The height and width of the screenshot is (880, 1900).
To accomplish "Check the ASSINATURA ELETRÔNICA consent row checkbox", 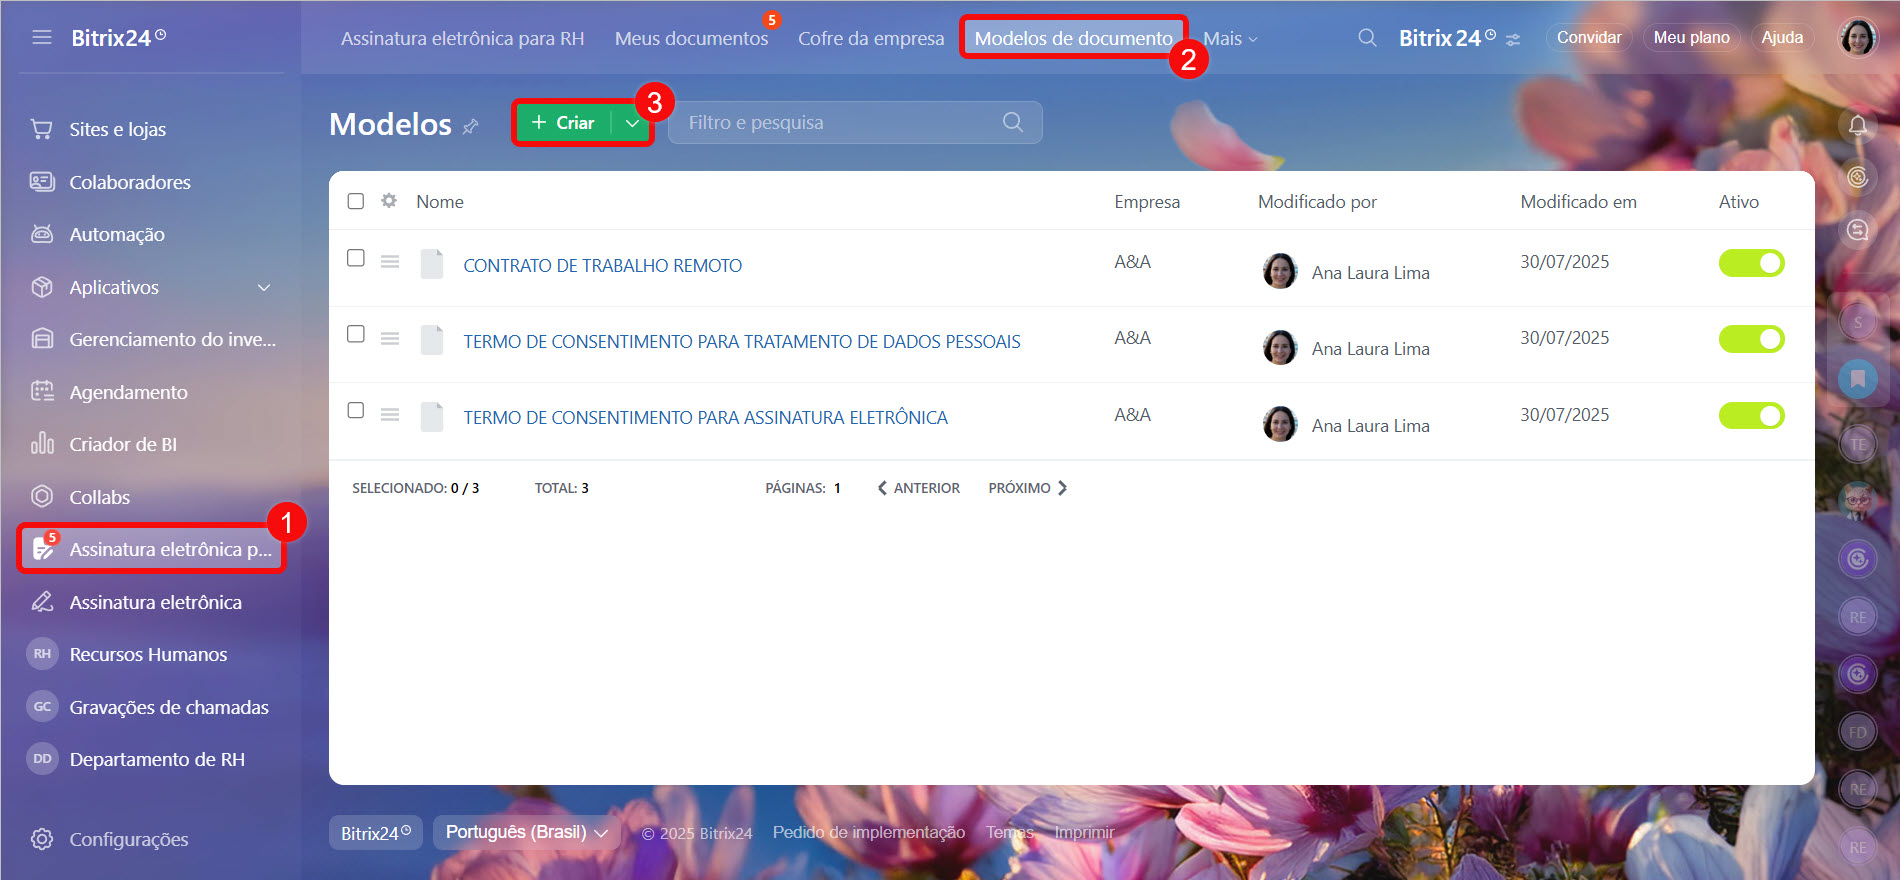I will click(x=356, y=410).
